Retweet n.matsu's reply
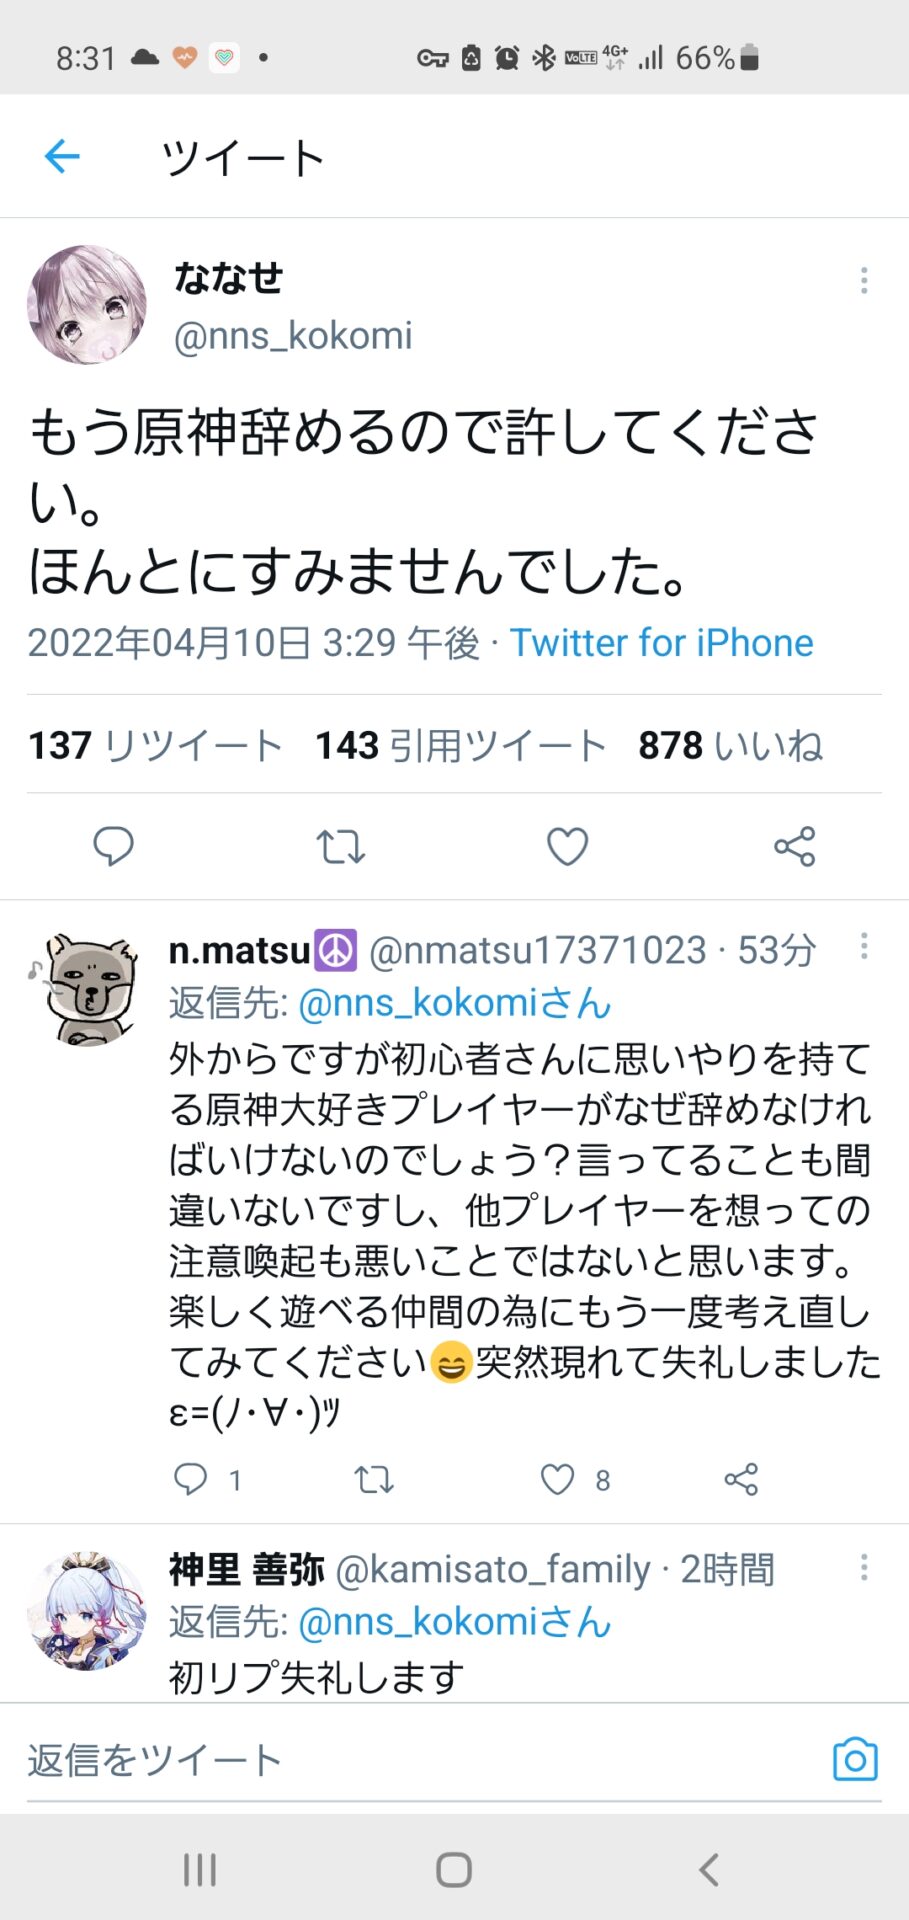Viewport: 909px width, 1920px height. (374, 1479)
